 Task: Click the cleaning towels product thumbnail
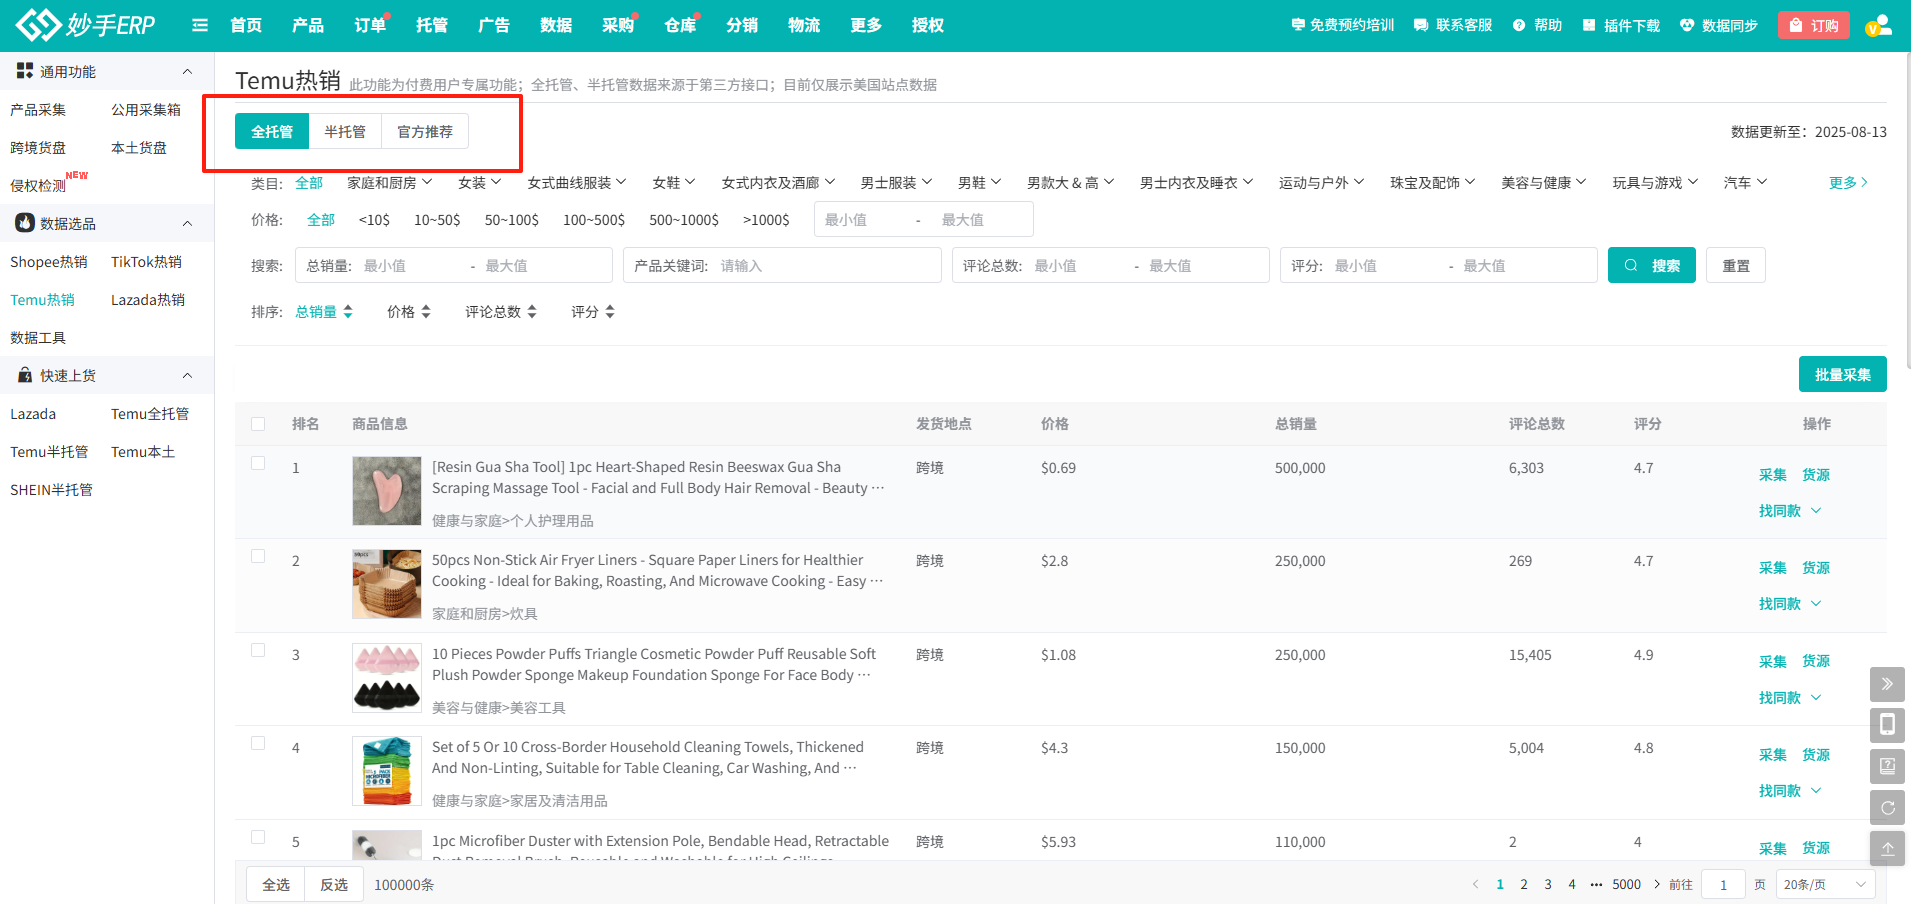point(387,771)
